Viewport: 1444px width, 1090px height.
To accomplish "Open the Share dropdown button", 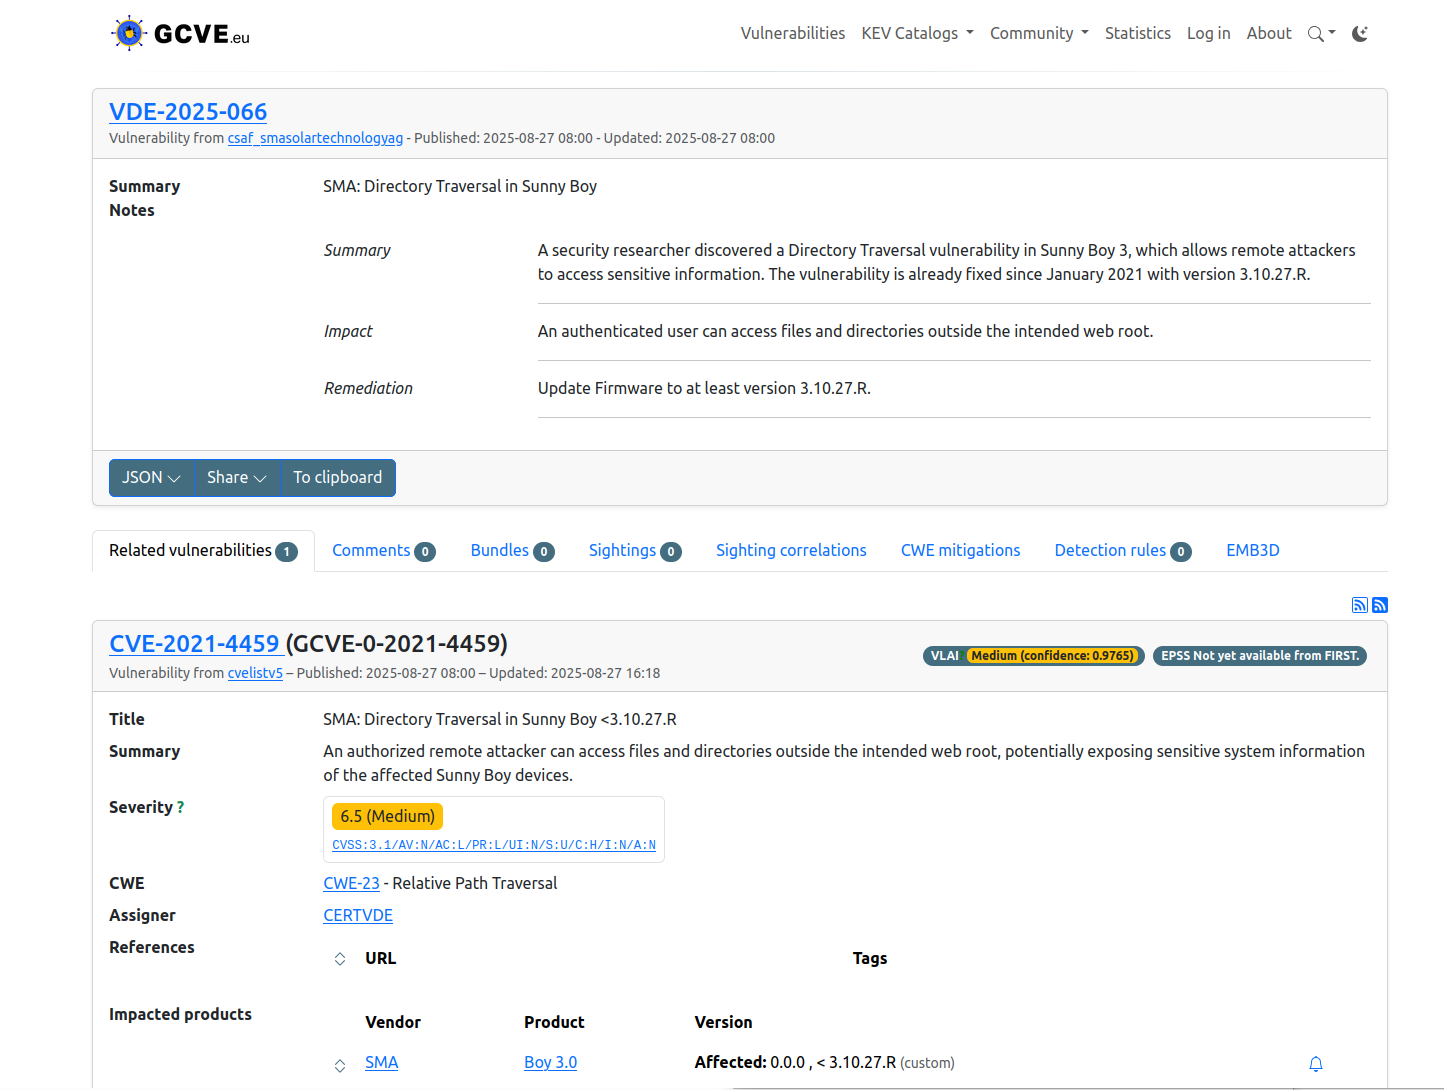I will click(x=236, y=478).
